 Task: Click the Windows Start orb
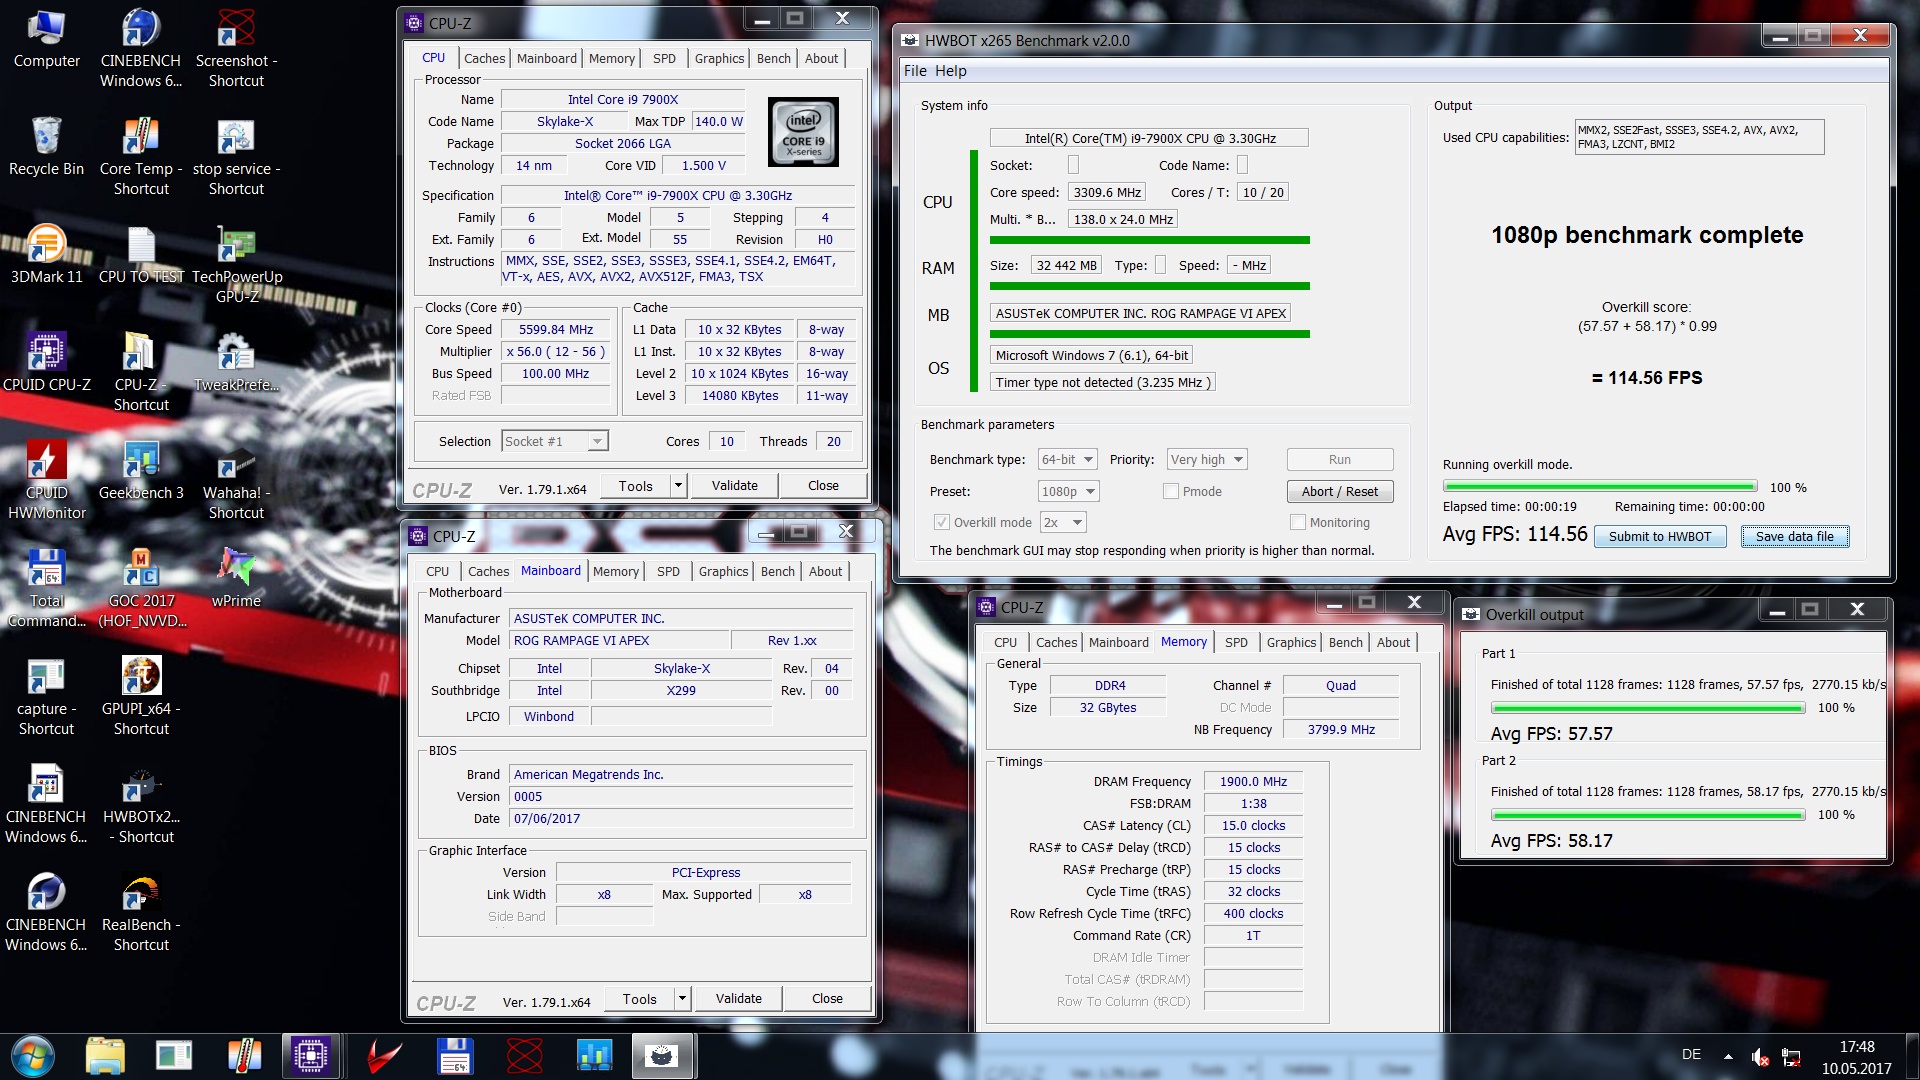click(32, 1056)
